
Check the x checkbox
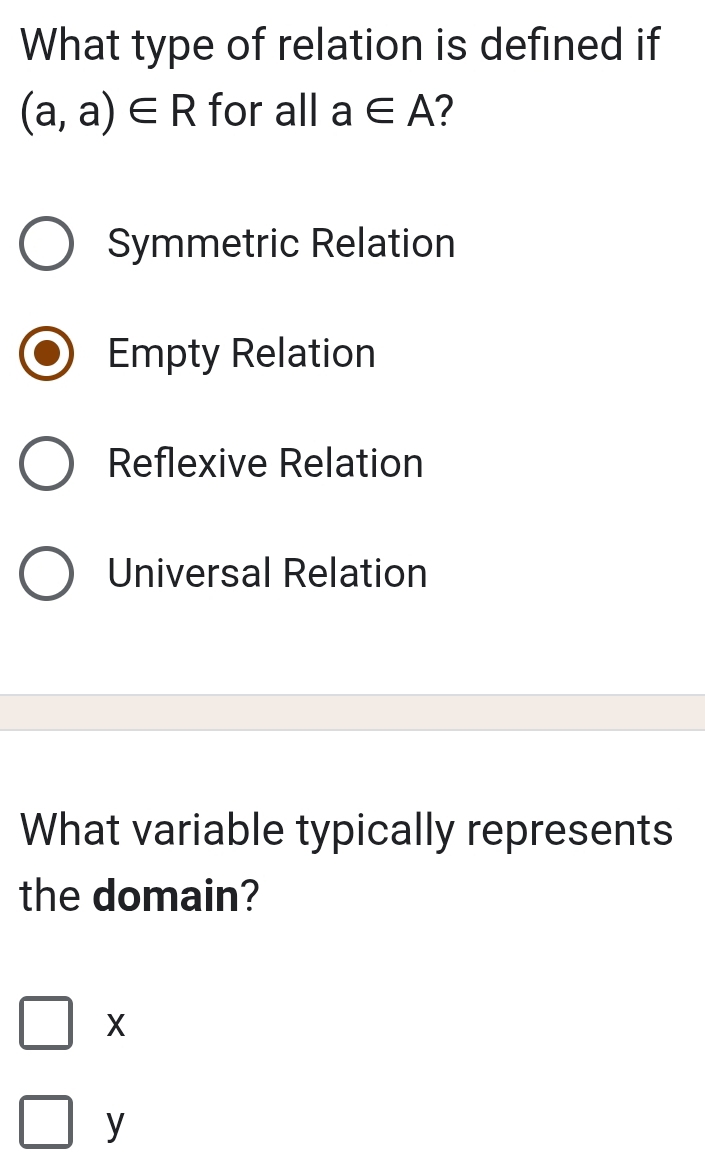tap(46, 1024)
